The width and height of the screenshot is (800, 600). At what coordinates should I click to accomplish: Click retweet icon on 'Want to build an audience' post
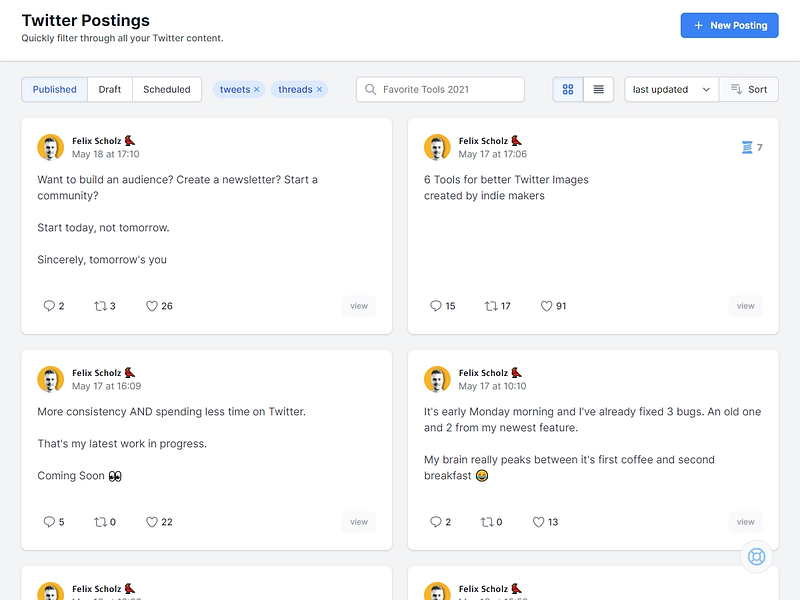pyautogui.click(x=100, y=306)
